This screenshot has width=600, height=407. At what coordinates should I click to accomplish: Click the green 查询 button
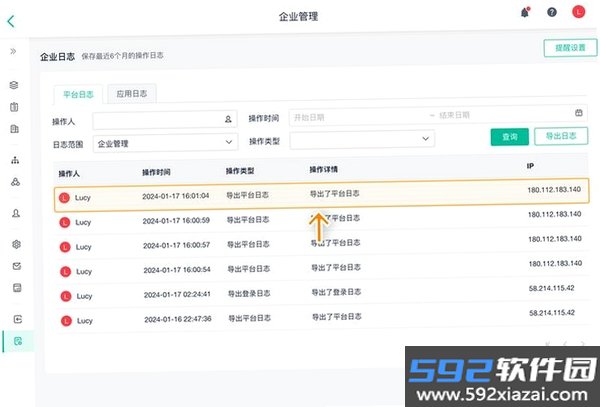[510, 137]
